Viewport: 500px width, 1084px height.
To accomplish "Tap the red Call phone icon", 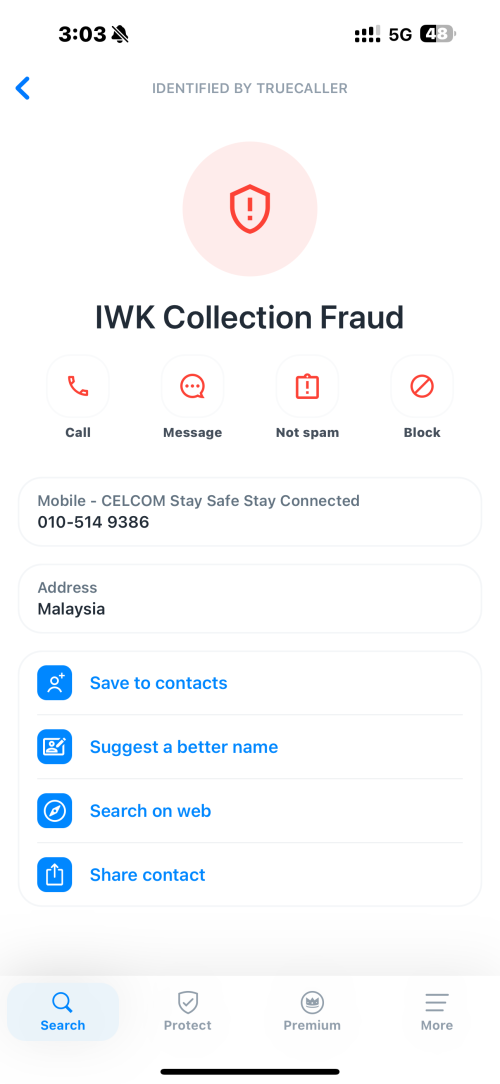I will (77, 386).
